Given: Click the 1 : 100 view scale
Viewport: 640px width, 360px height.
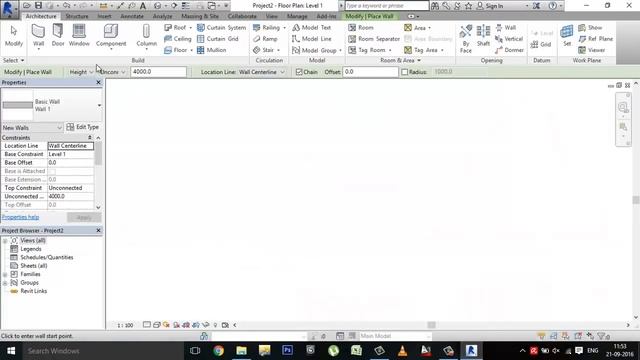Looking at the screenshot, I should point(125,325).
